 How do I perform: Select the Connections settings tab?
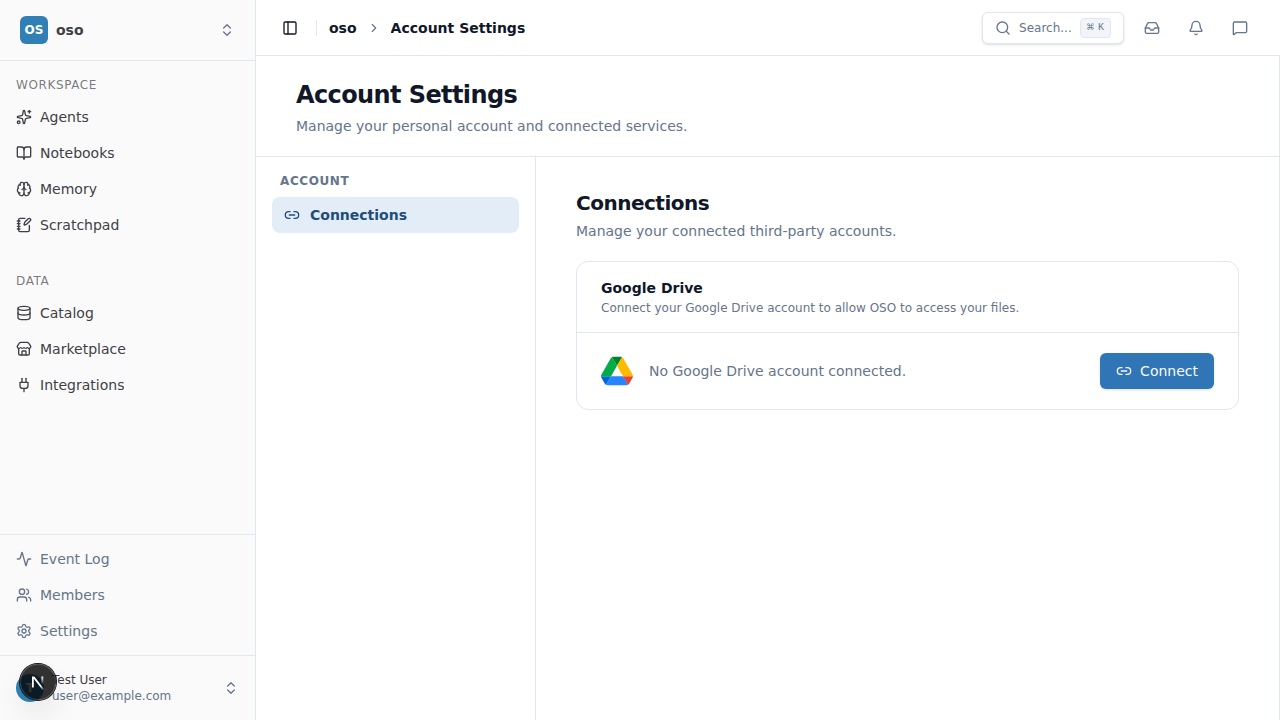(395, 215)
